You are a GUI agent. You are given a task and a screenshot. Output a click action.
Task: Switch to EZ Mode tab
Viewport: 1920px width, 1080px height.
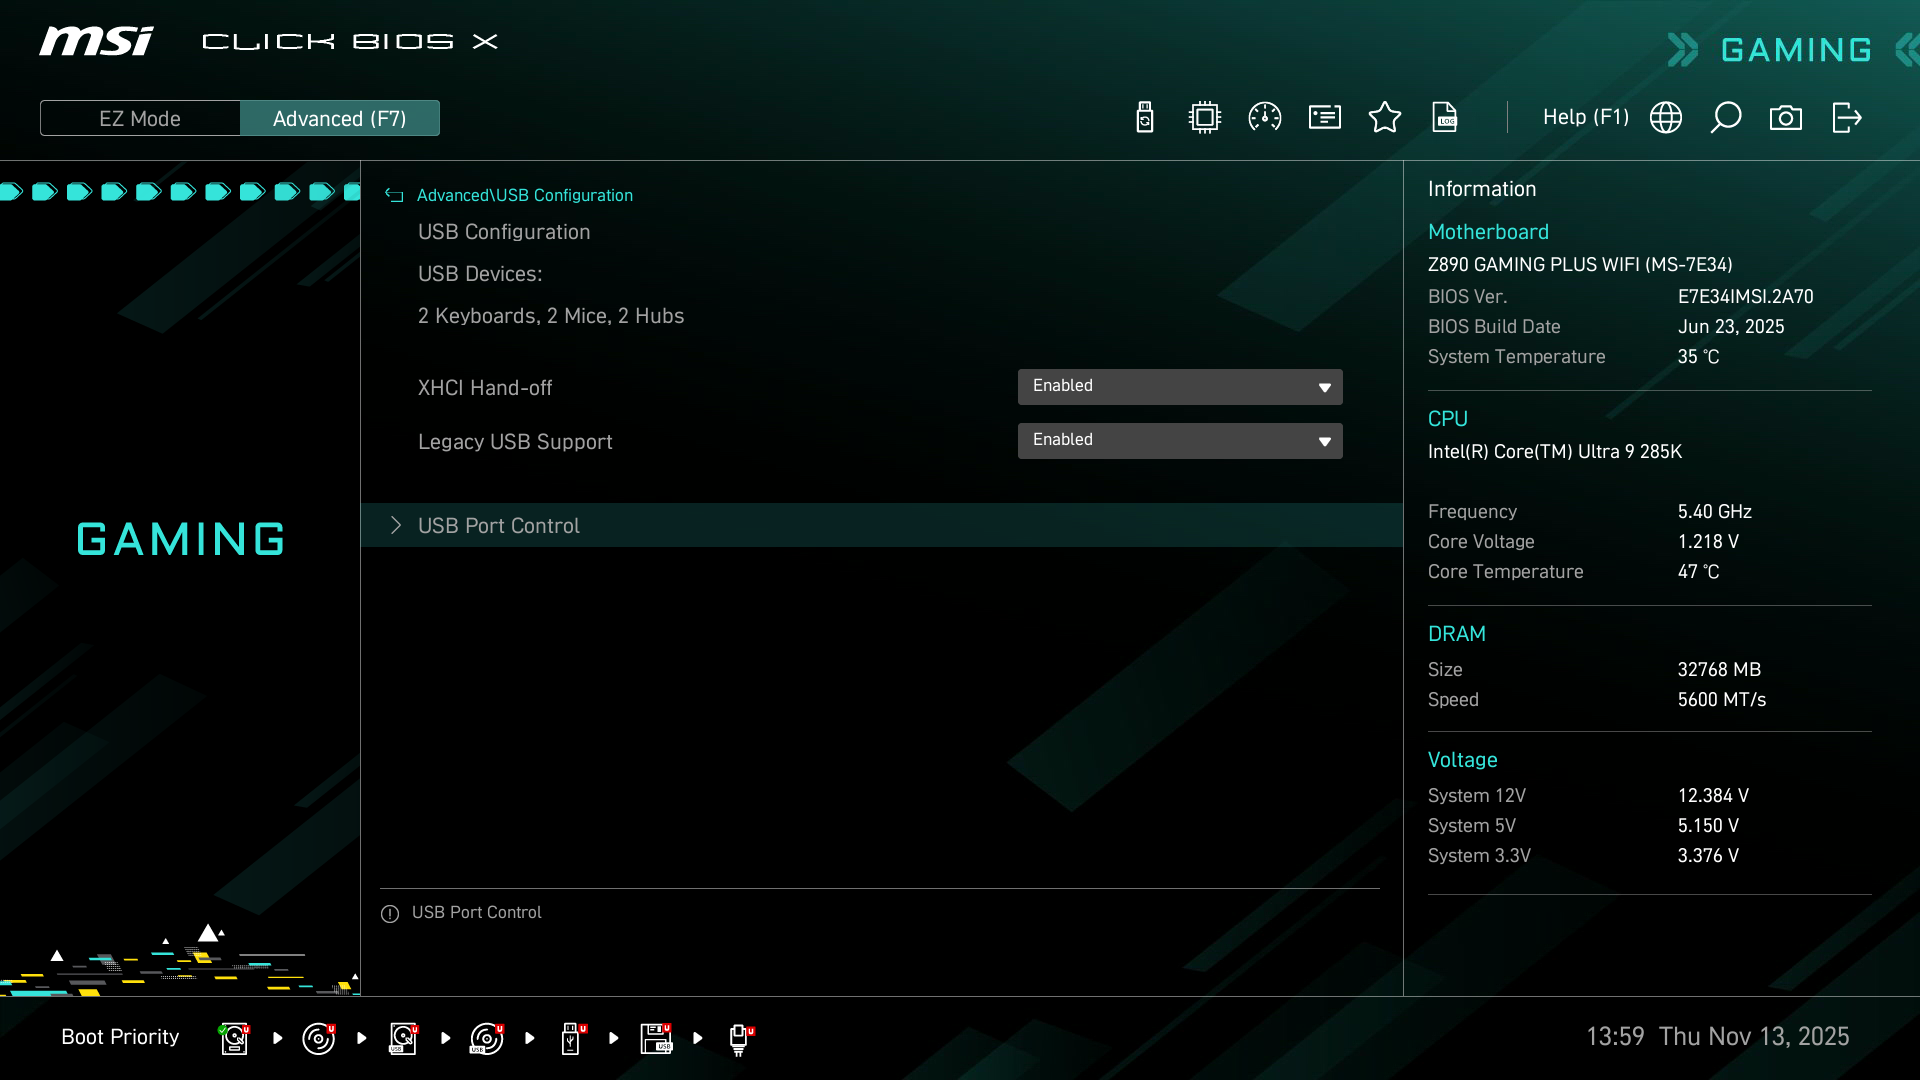(140, 119)
